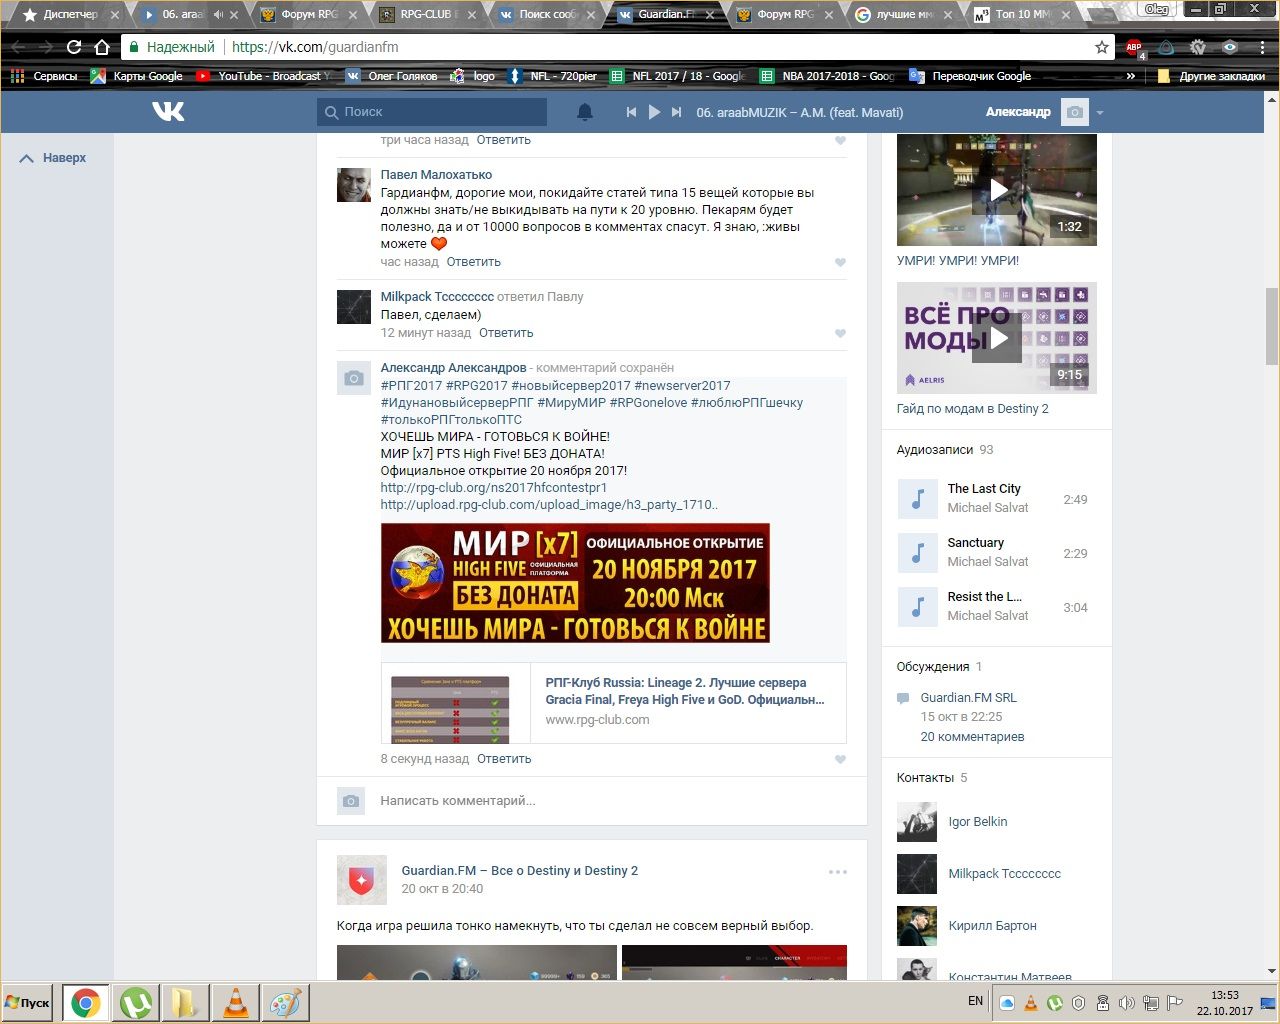Like Milkpack's reply to Павел

tap(840, 333)
